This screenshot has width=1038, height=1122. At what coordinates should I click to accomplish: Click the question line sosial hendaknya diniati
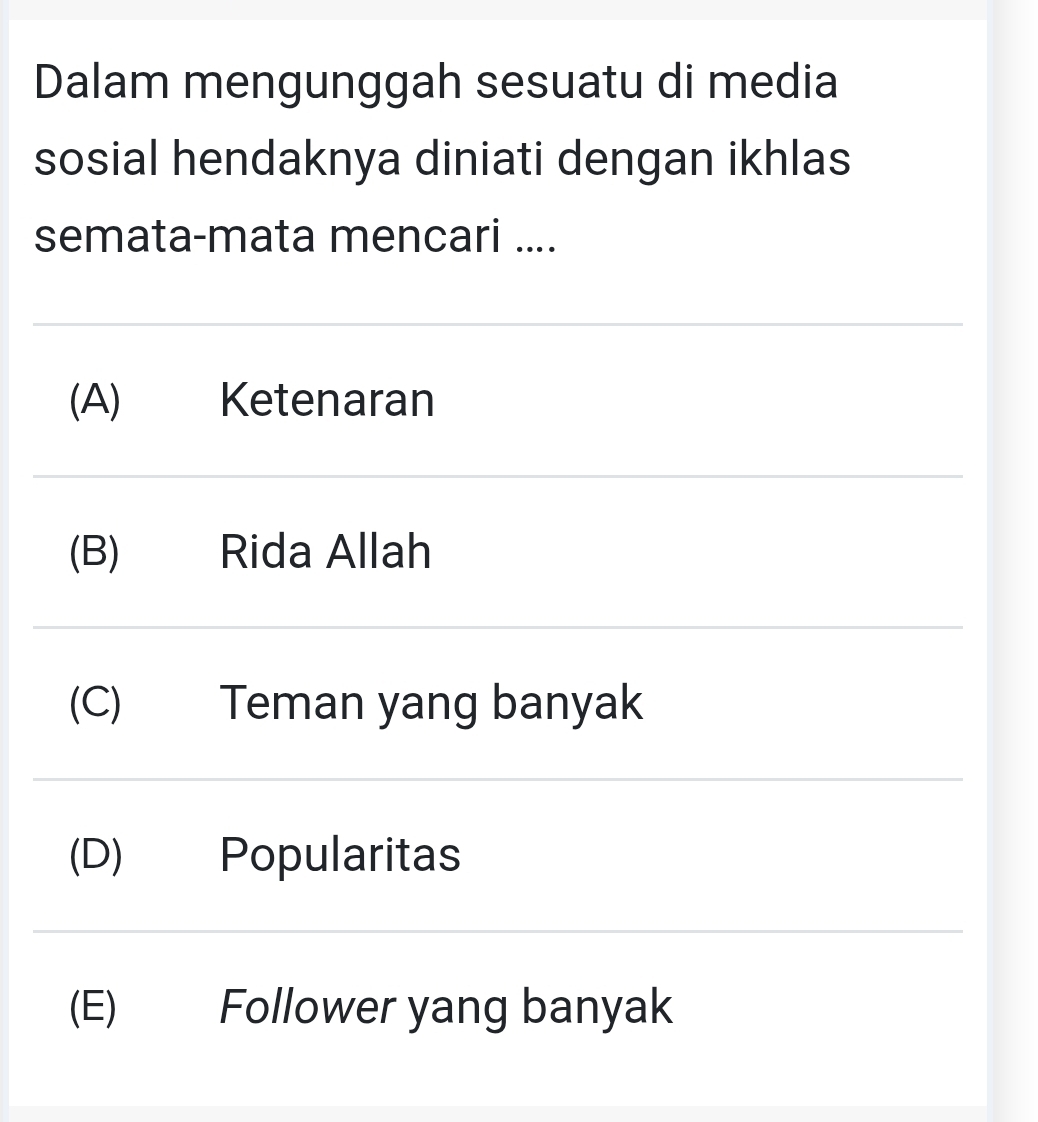click(x=442, y=160)
